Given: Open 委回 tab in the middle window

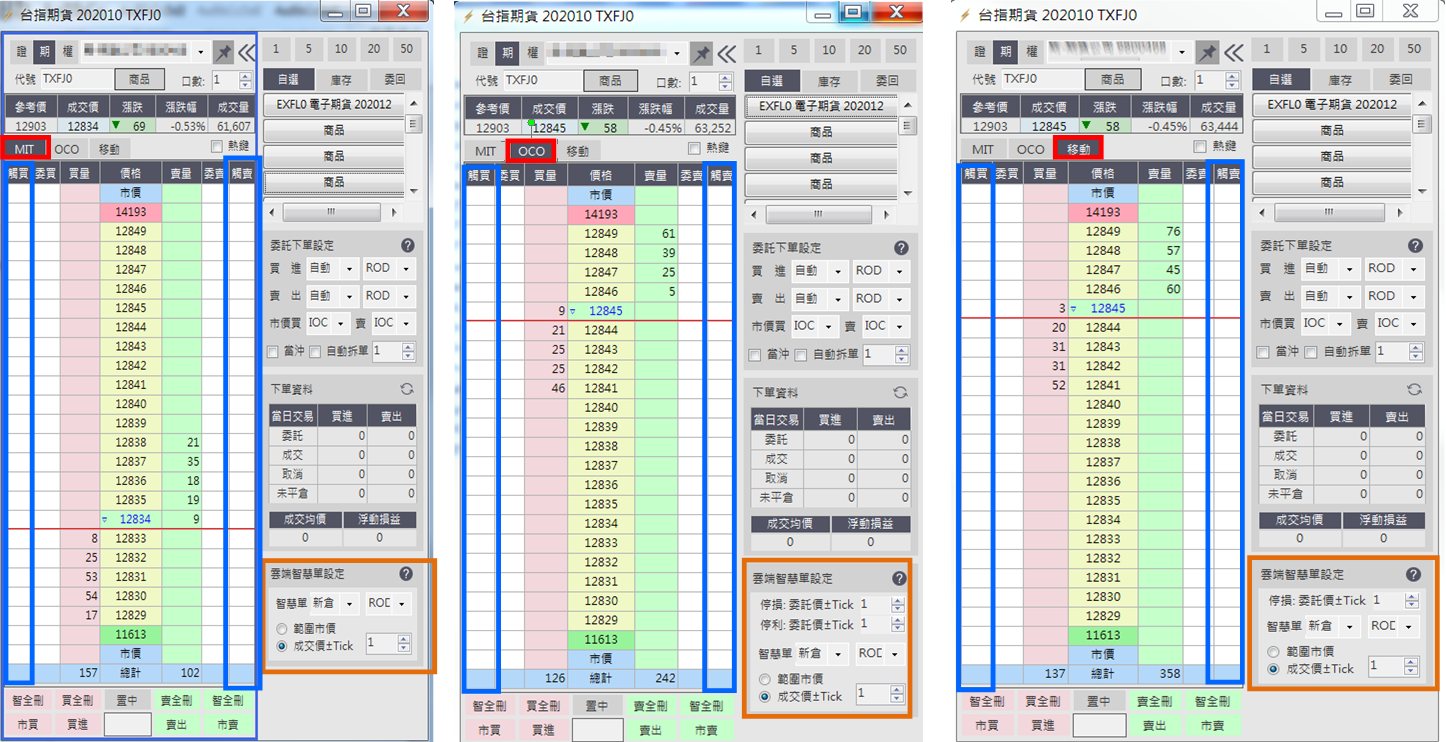Looking at the screenshot, I should tap(887, 80).
